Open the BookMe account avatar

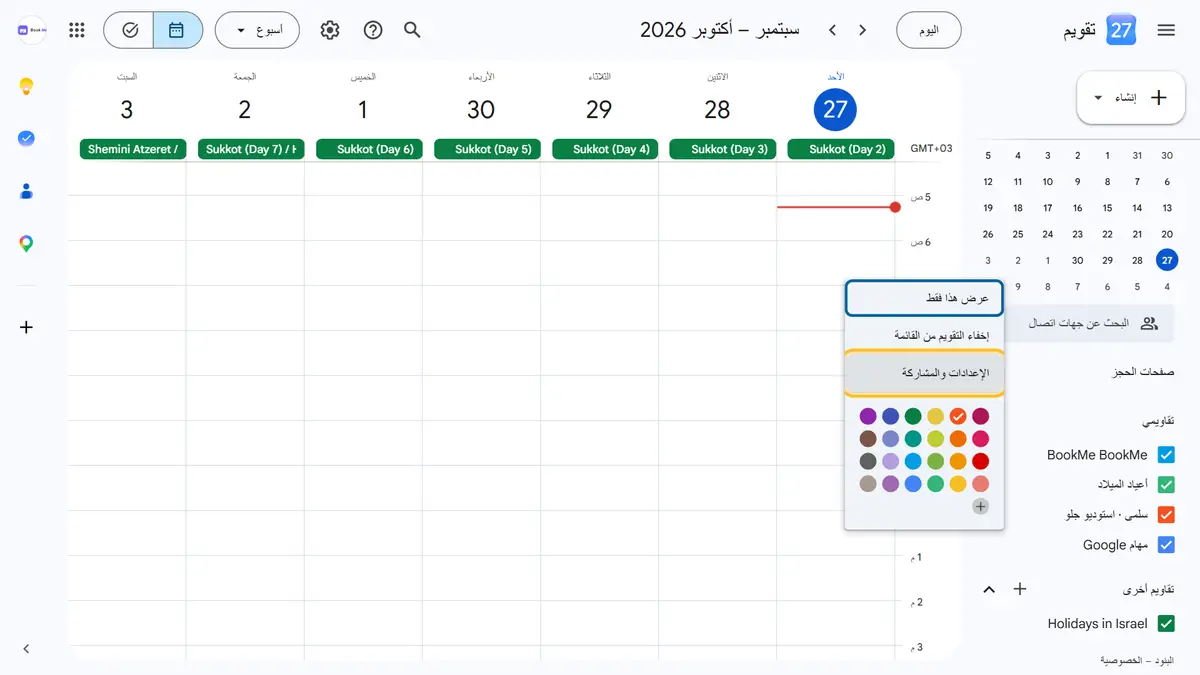tap(32, 30)
